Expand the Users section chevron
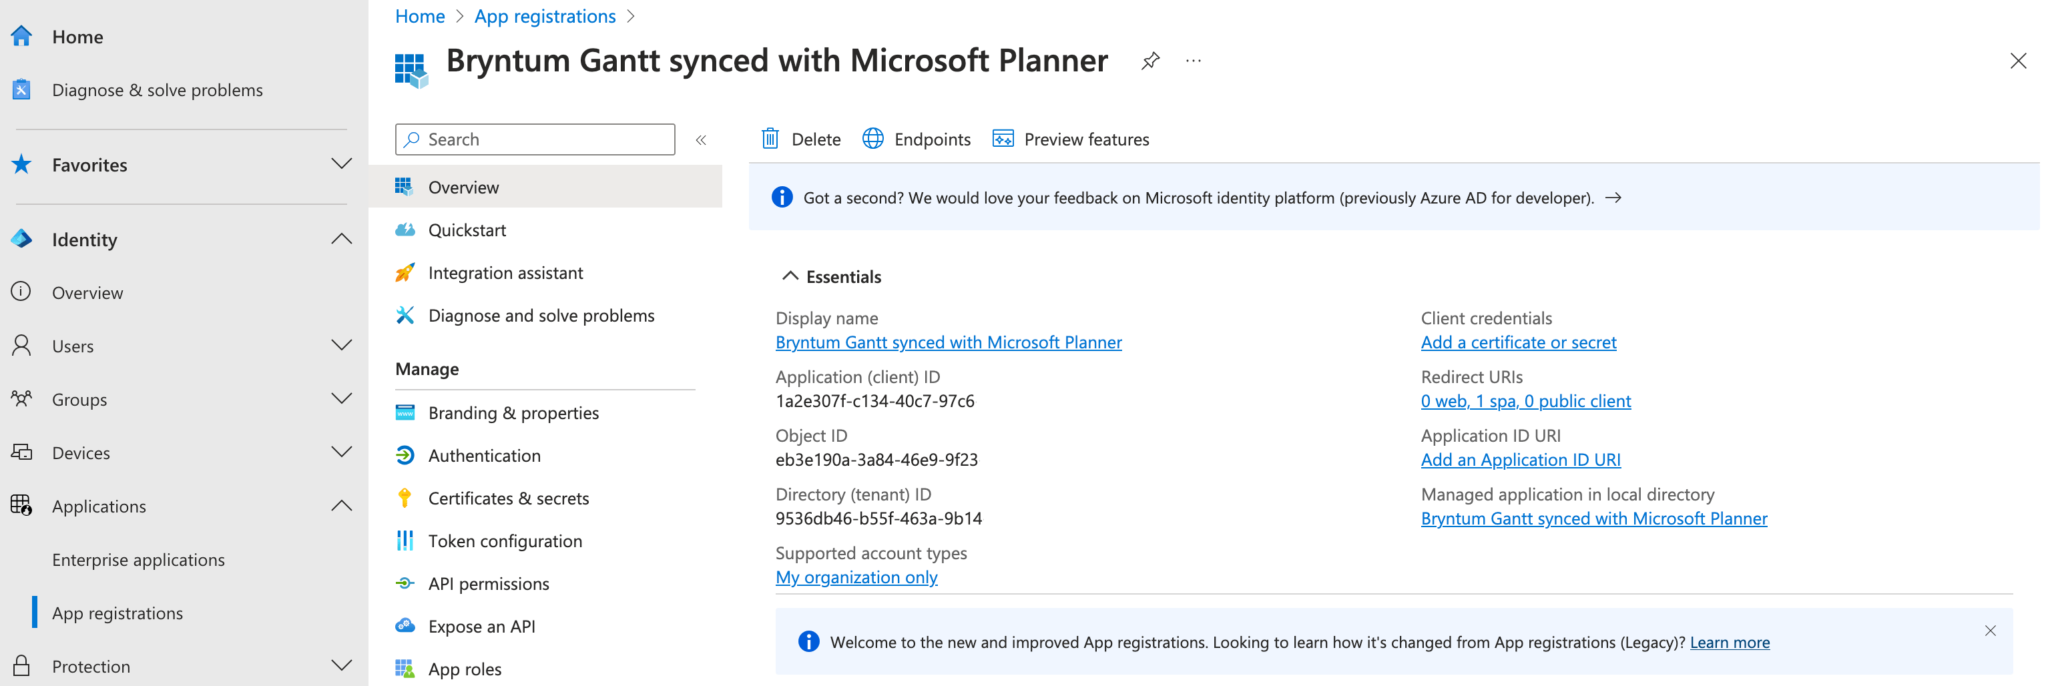The image size is (2048, 686). coord(342,346)
